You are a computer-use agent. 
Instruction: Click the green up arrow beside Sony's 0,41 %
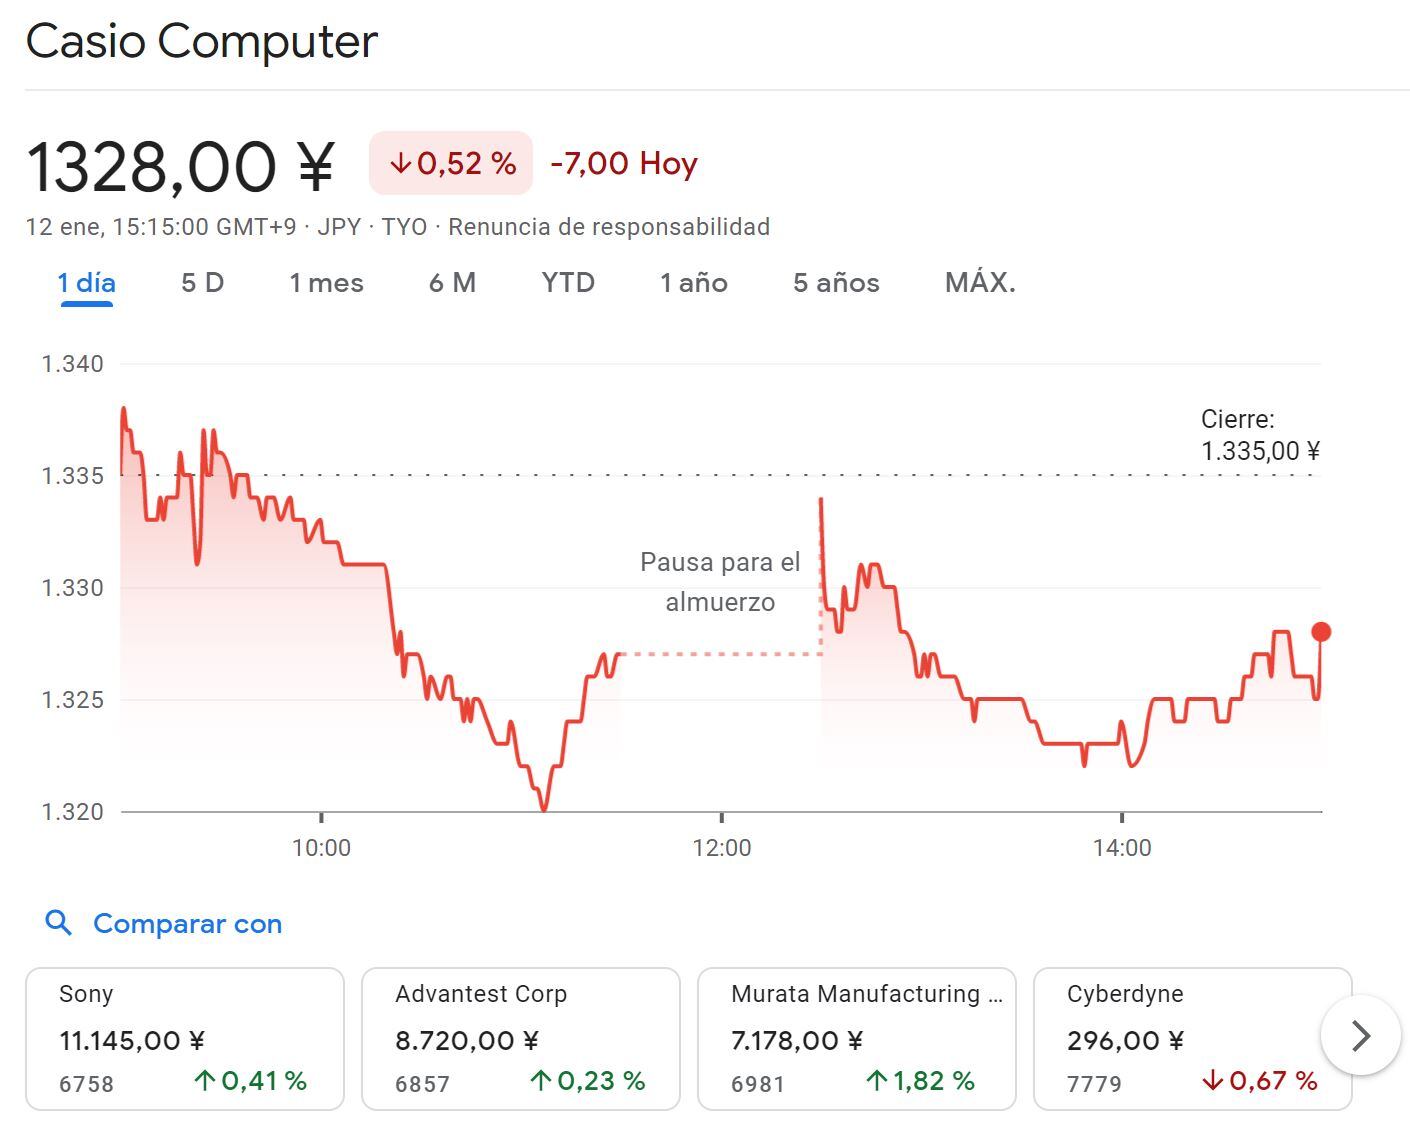pos(205,1081)
